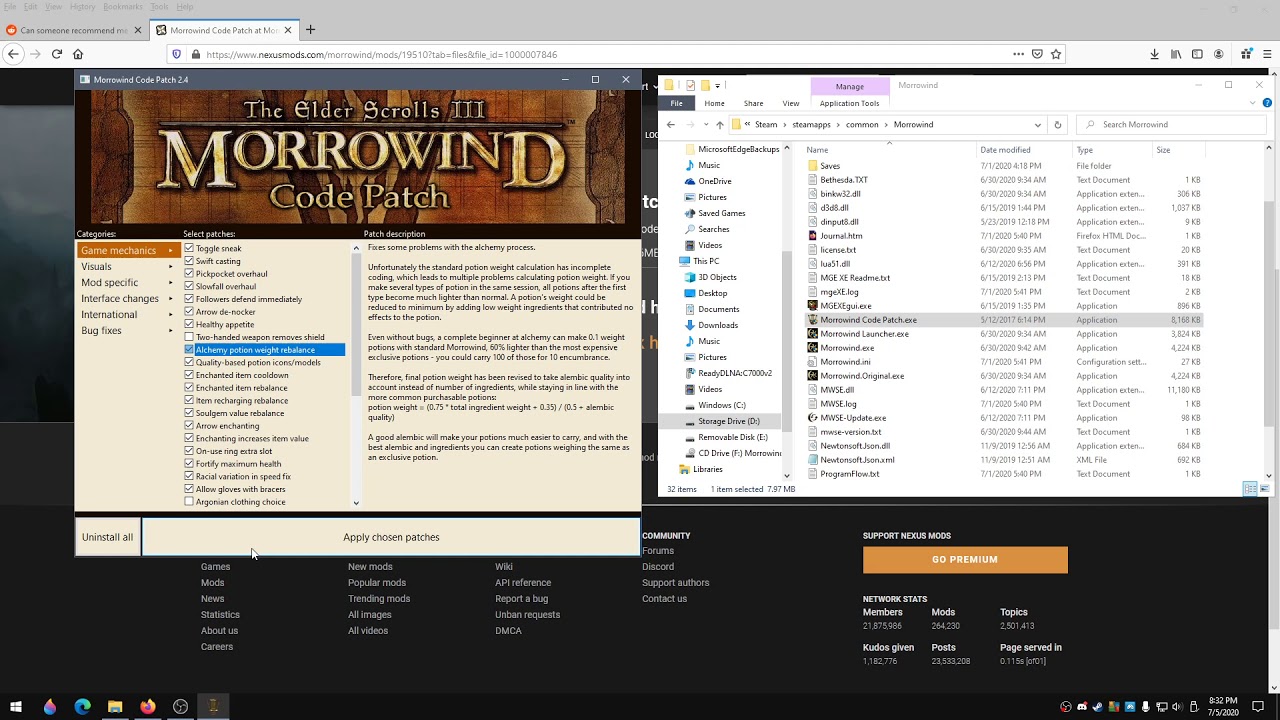
Task: Uncheck the Toggle sneak patch
Action: pyautogui.click(x=189, y=248)
